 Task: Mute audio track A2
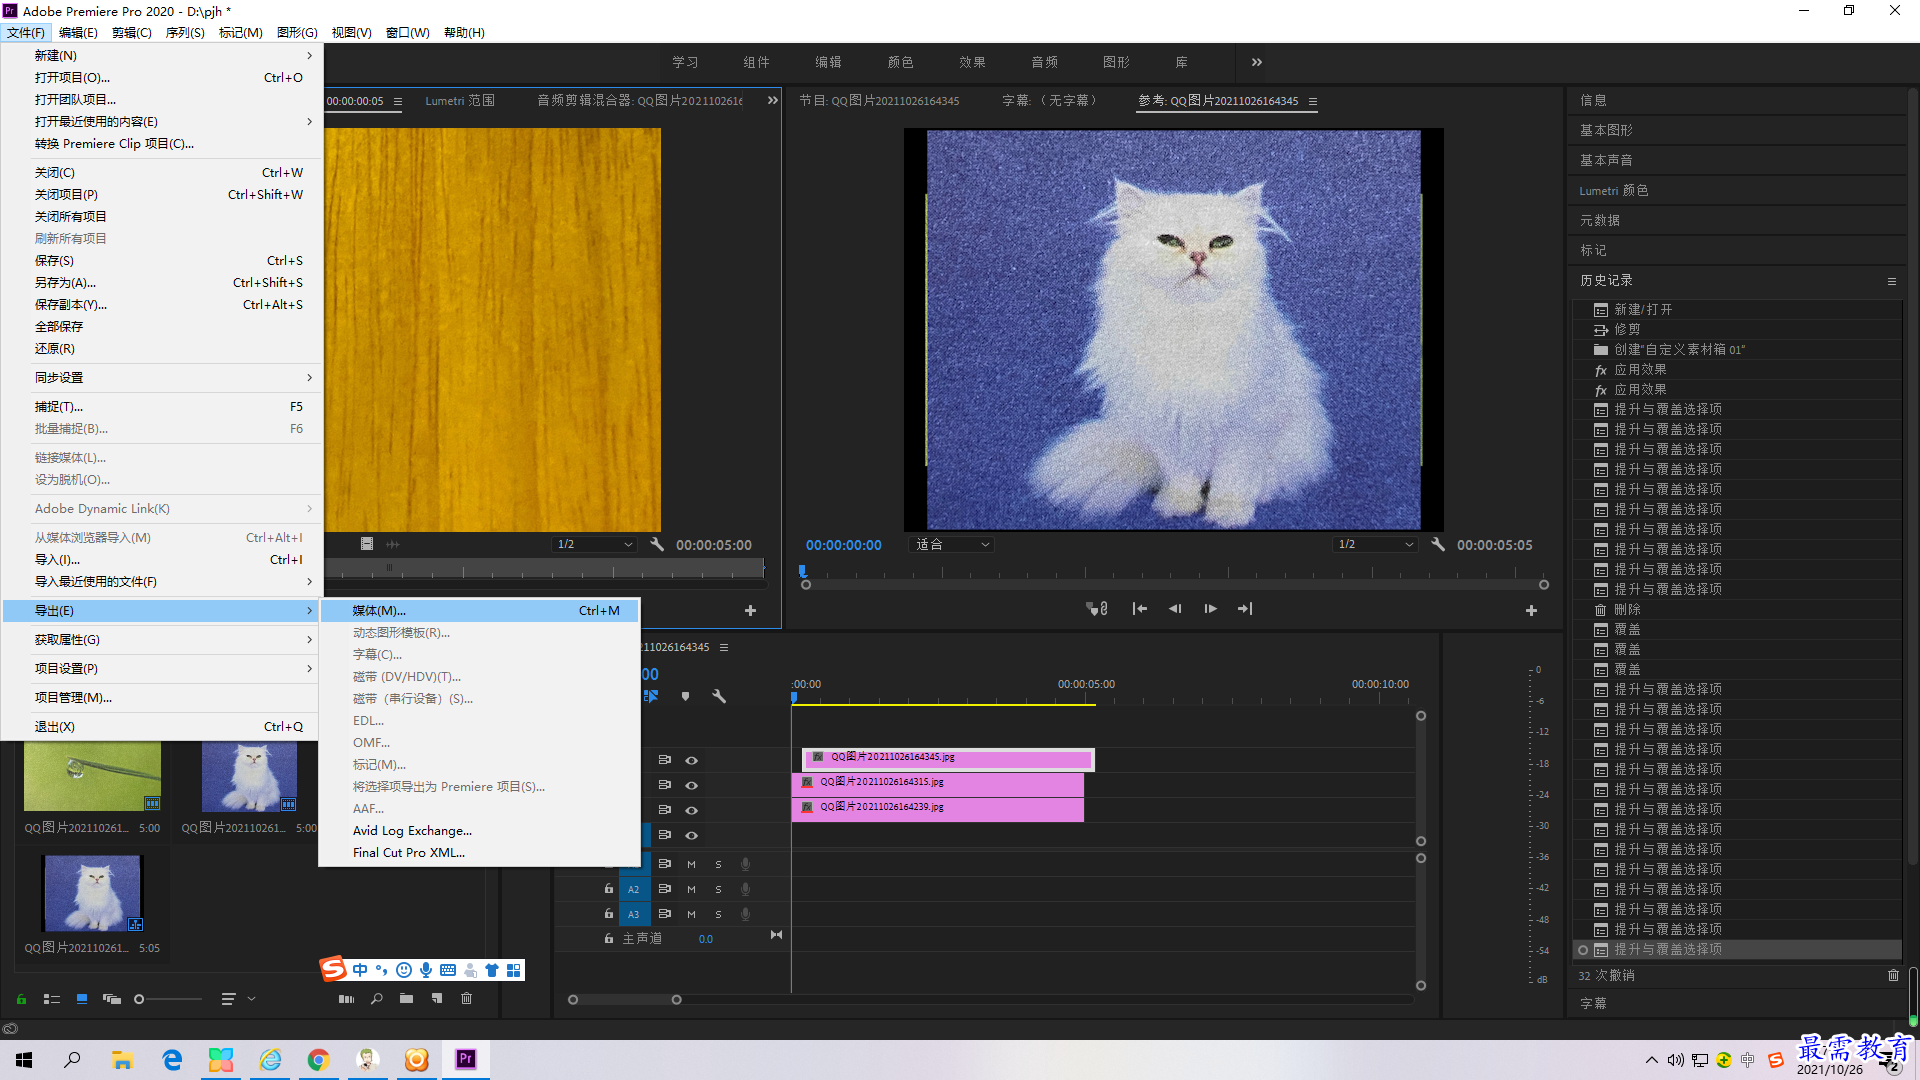691,889
